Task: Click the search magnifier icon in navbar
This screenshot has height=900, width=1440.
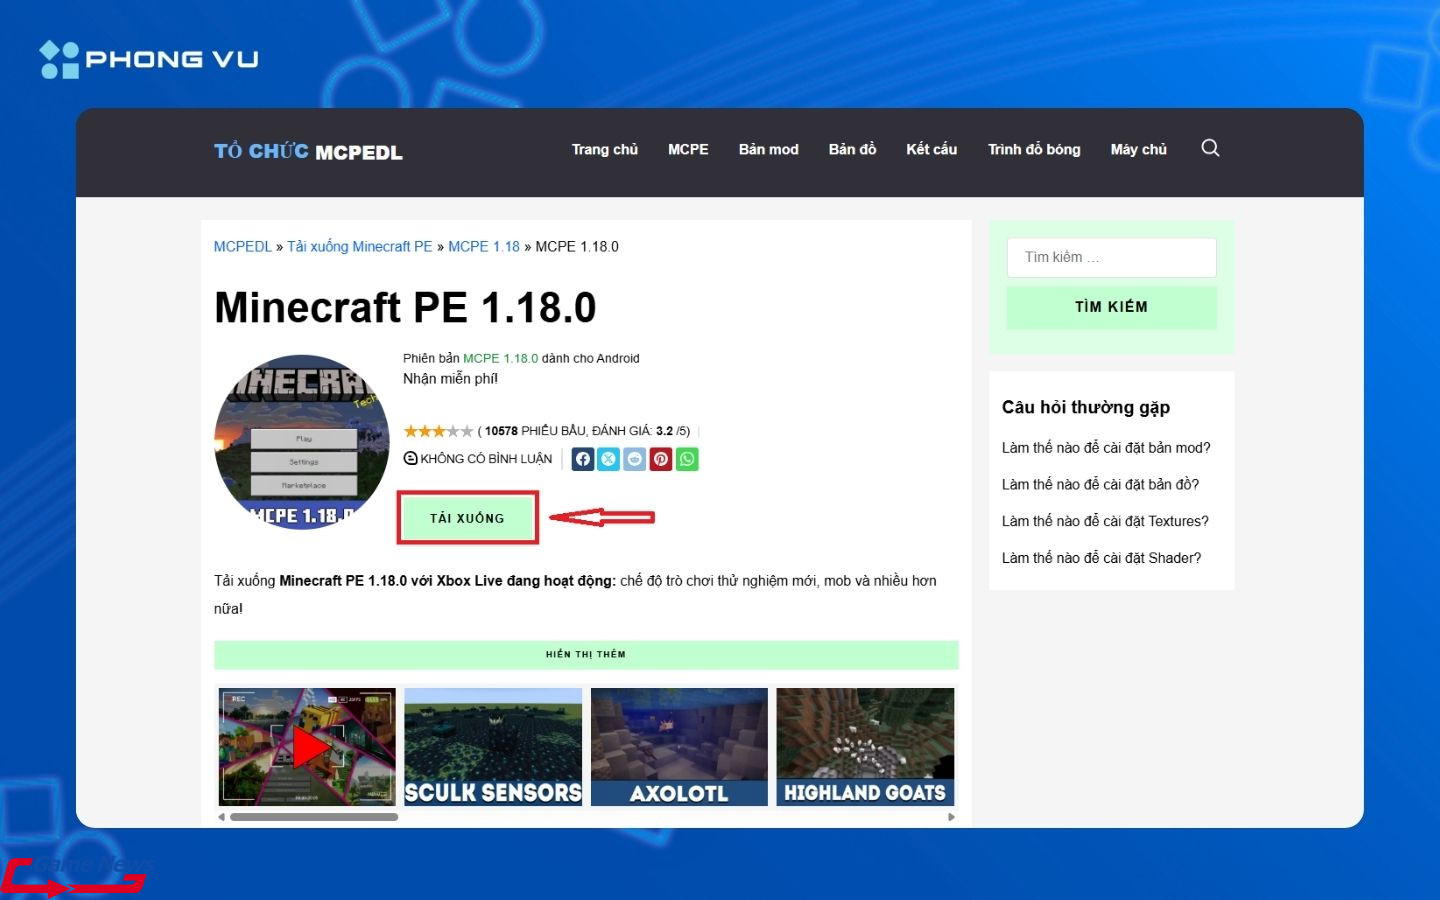Action: point(1210,149)
